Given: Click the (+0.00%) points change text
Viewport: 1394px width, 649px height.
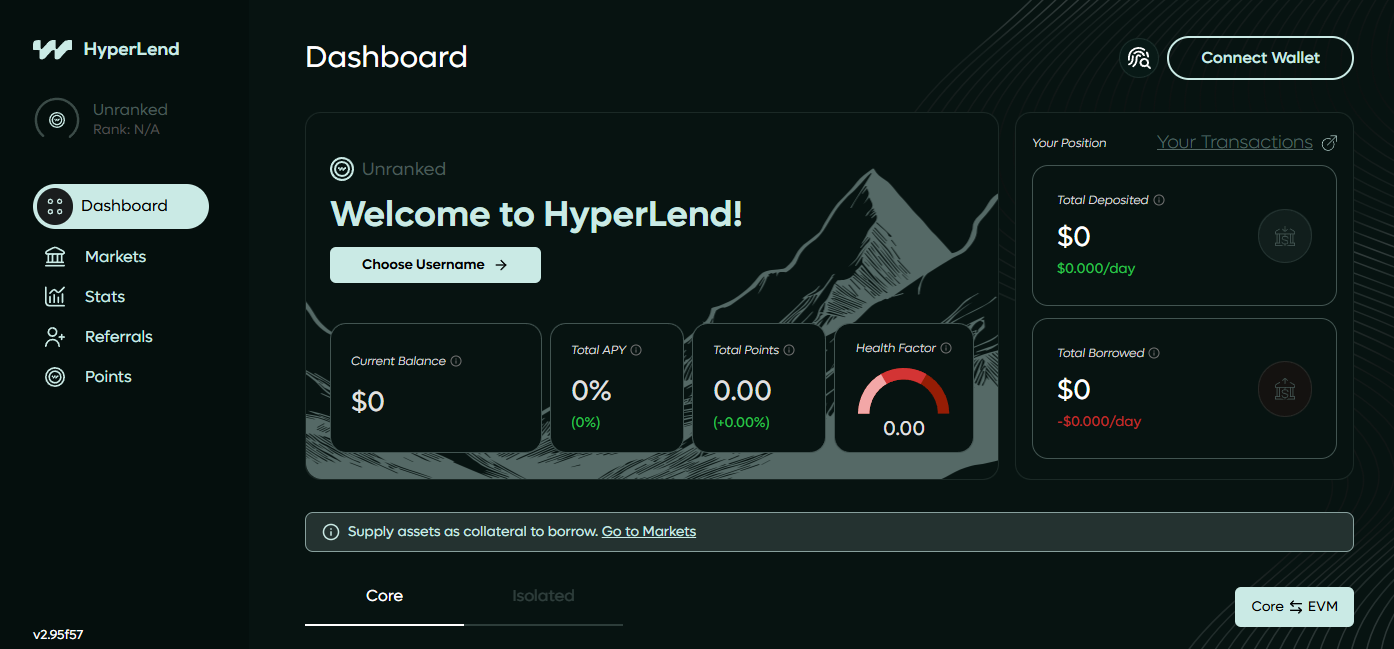Looking at the screenshot, I should click(741, 423).
